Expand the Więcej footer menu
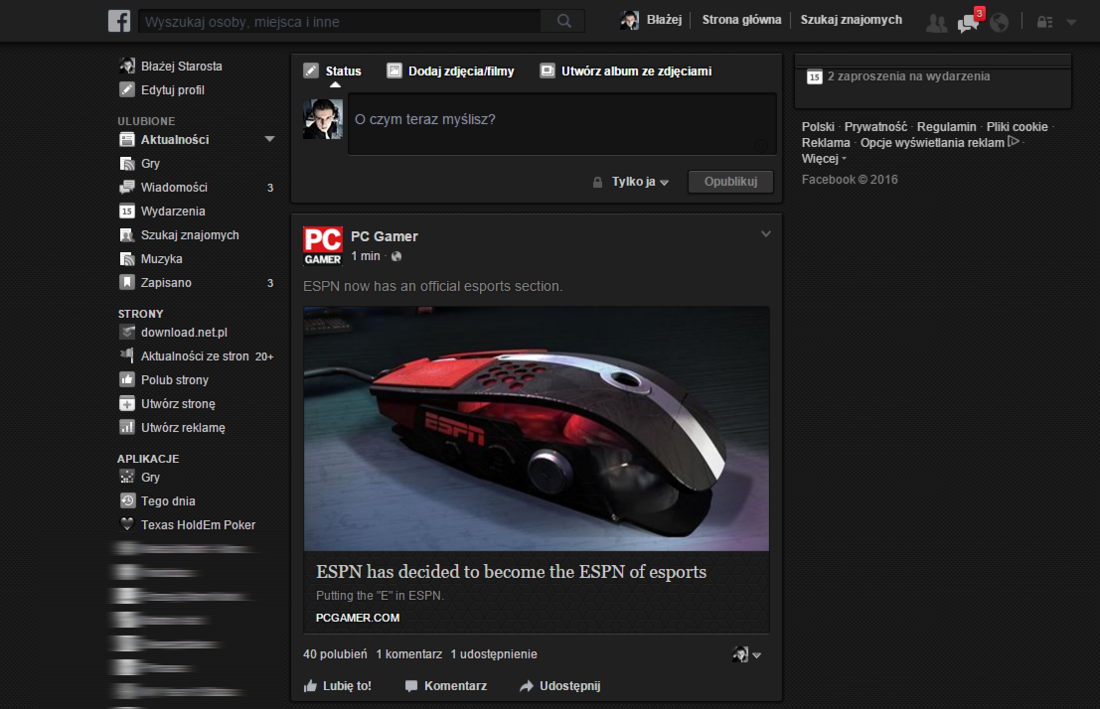 click(824, 158)
